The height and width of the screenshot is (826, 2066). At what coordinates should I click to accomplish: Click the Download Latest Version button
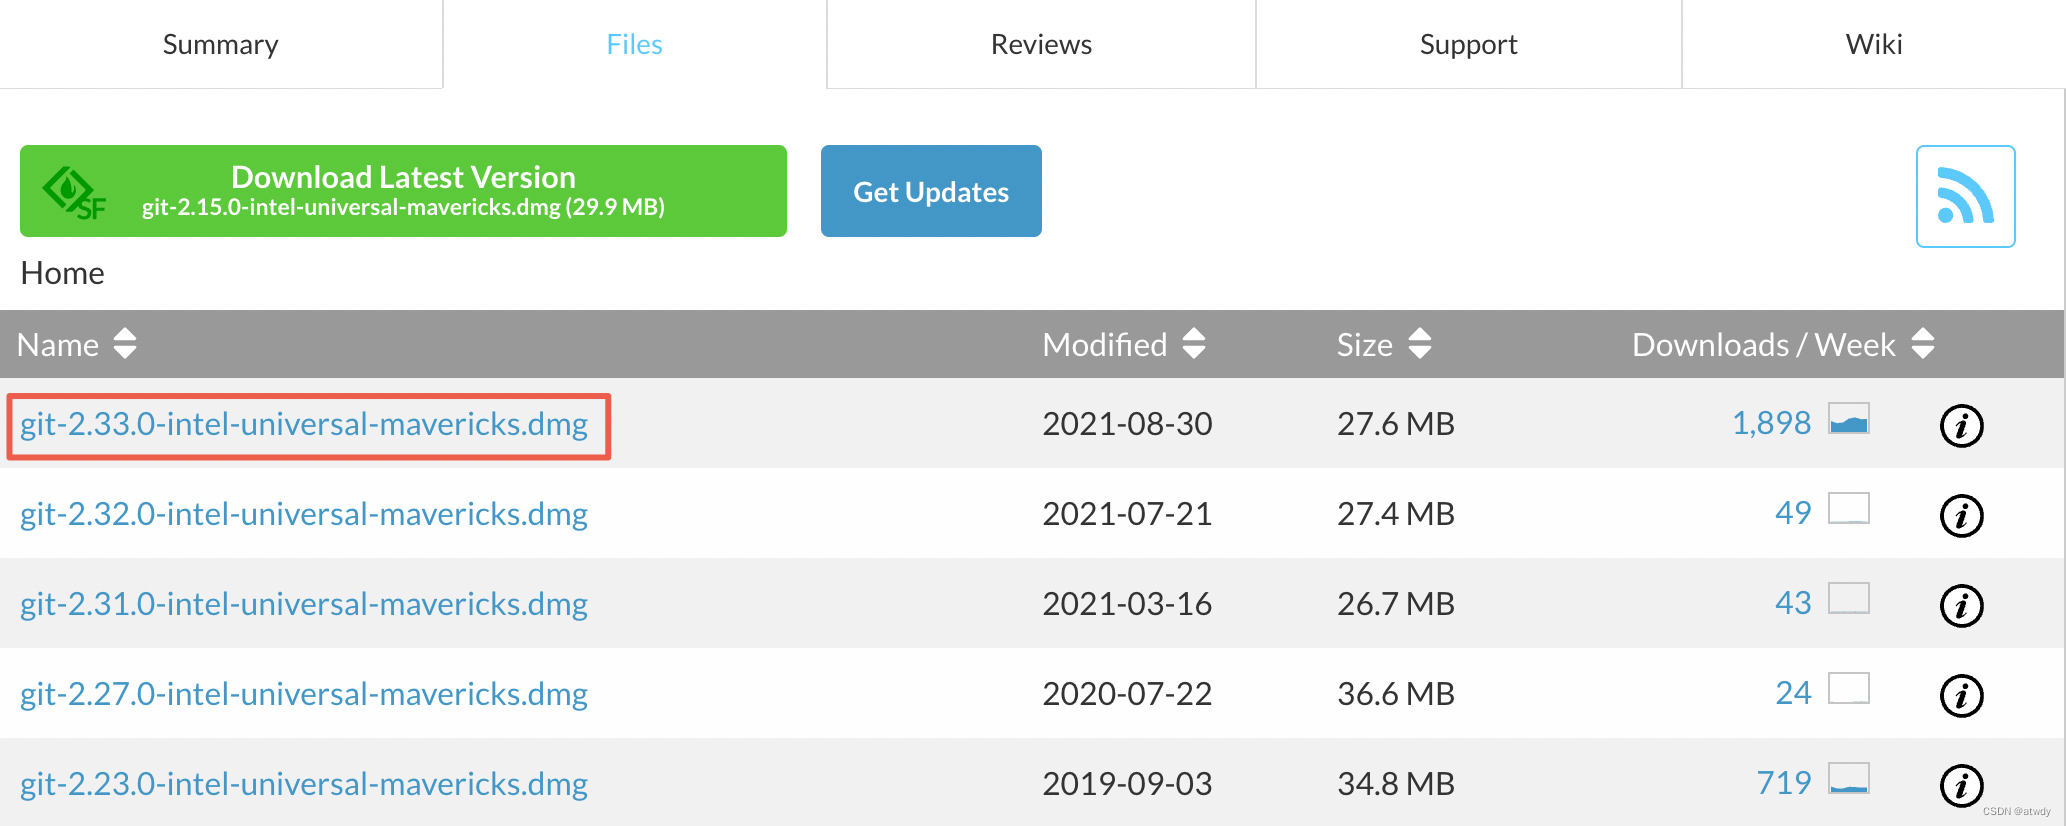point(403,191)
